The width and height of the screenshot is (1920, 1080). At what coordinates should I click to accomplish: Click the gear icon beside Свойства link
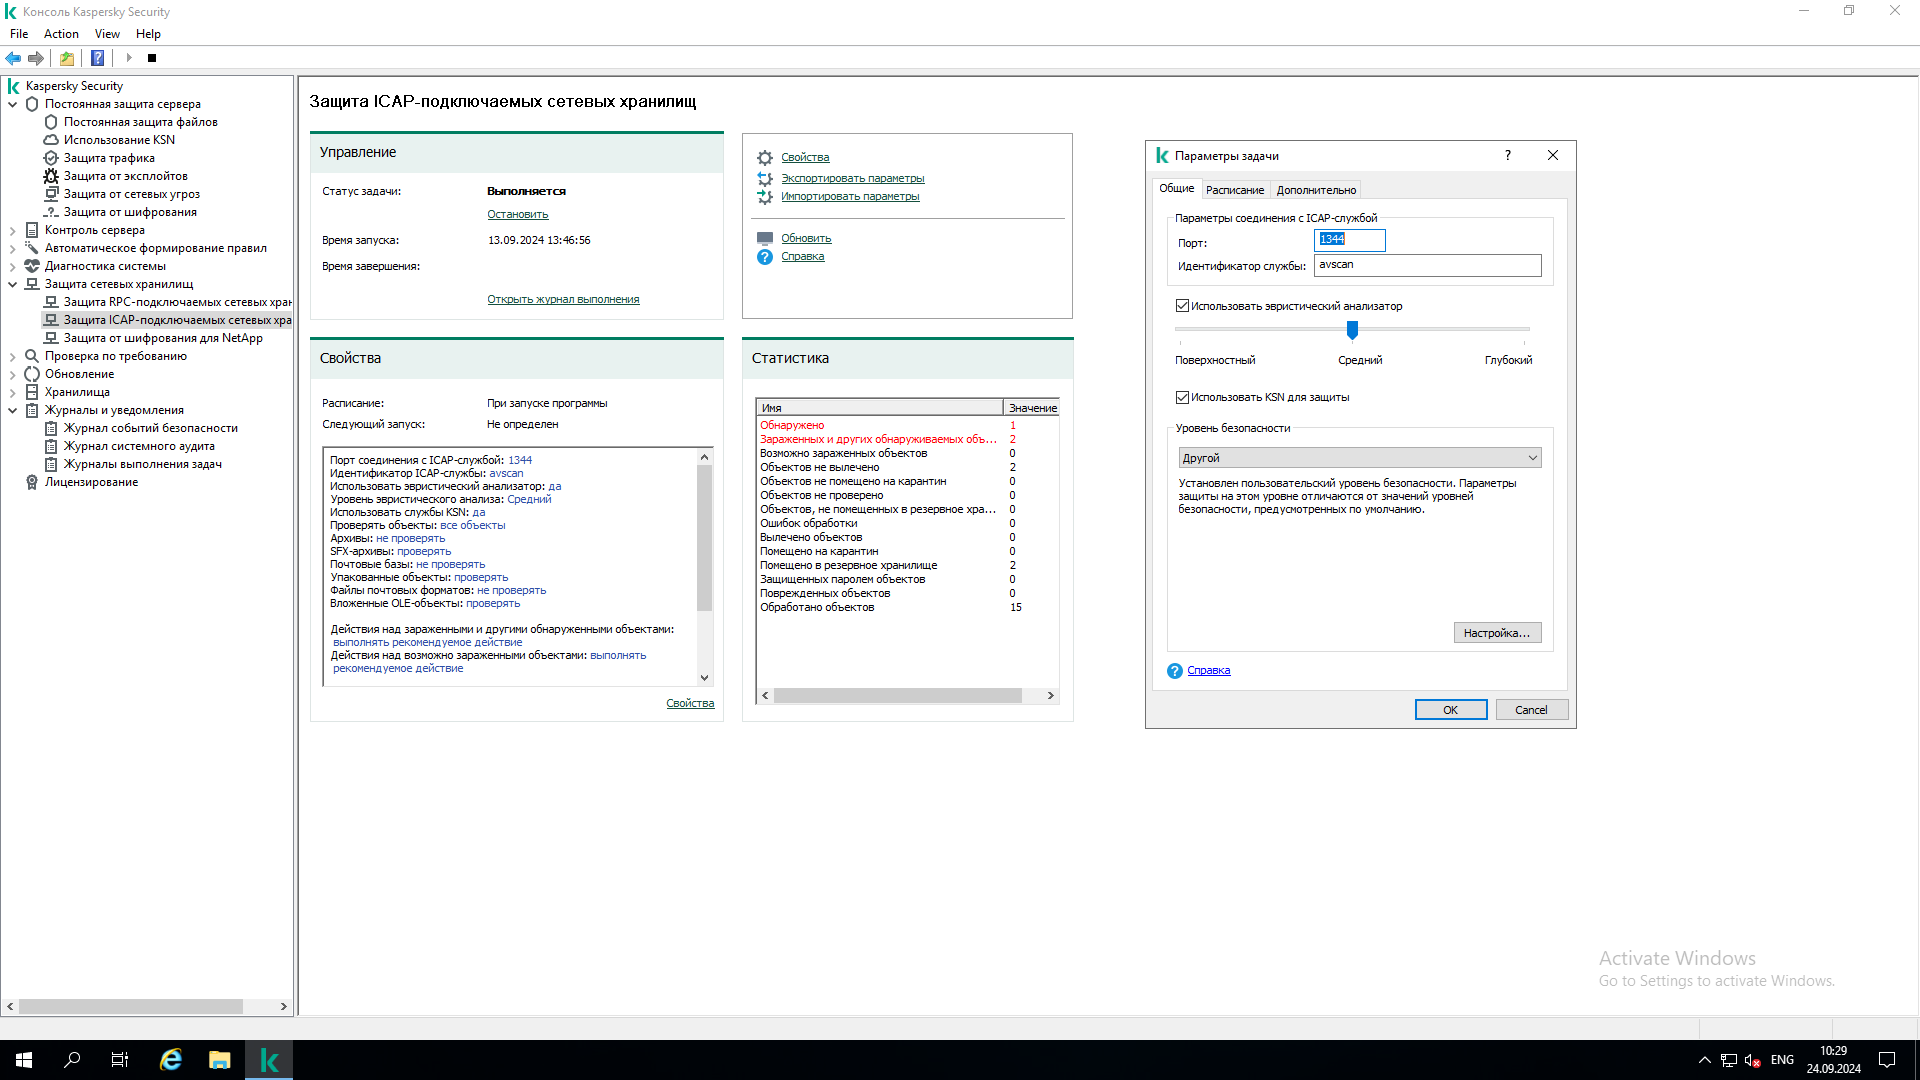(765, 158)
